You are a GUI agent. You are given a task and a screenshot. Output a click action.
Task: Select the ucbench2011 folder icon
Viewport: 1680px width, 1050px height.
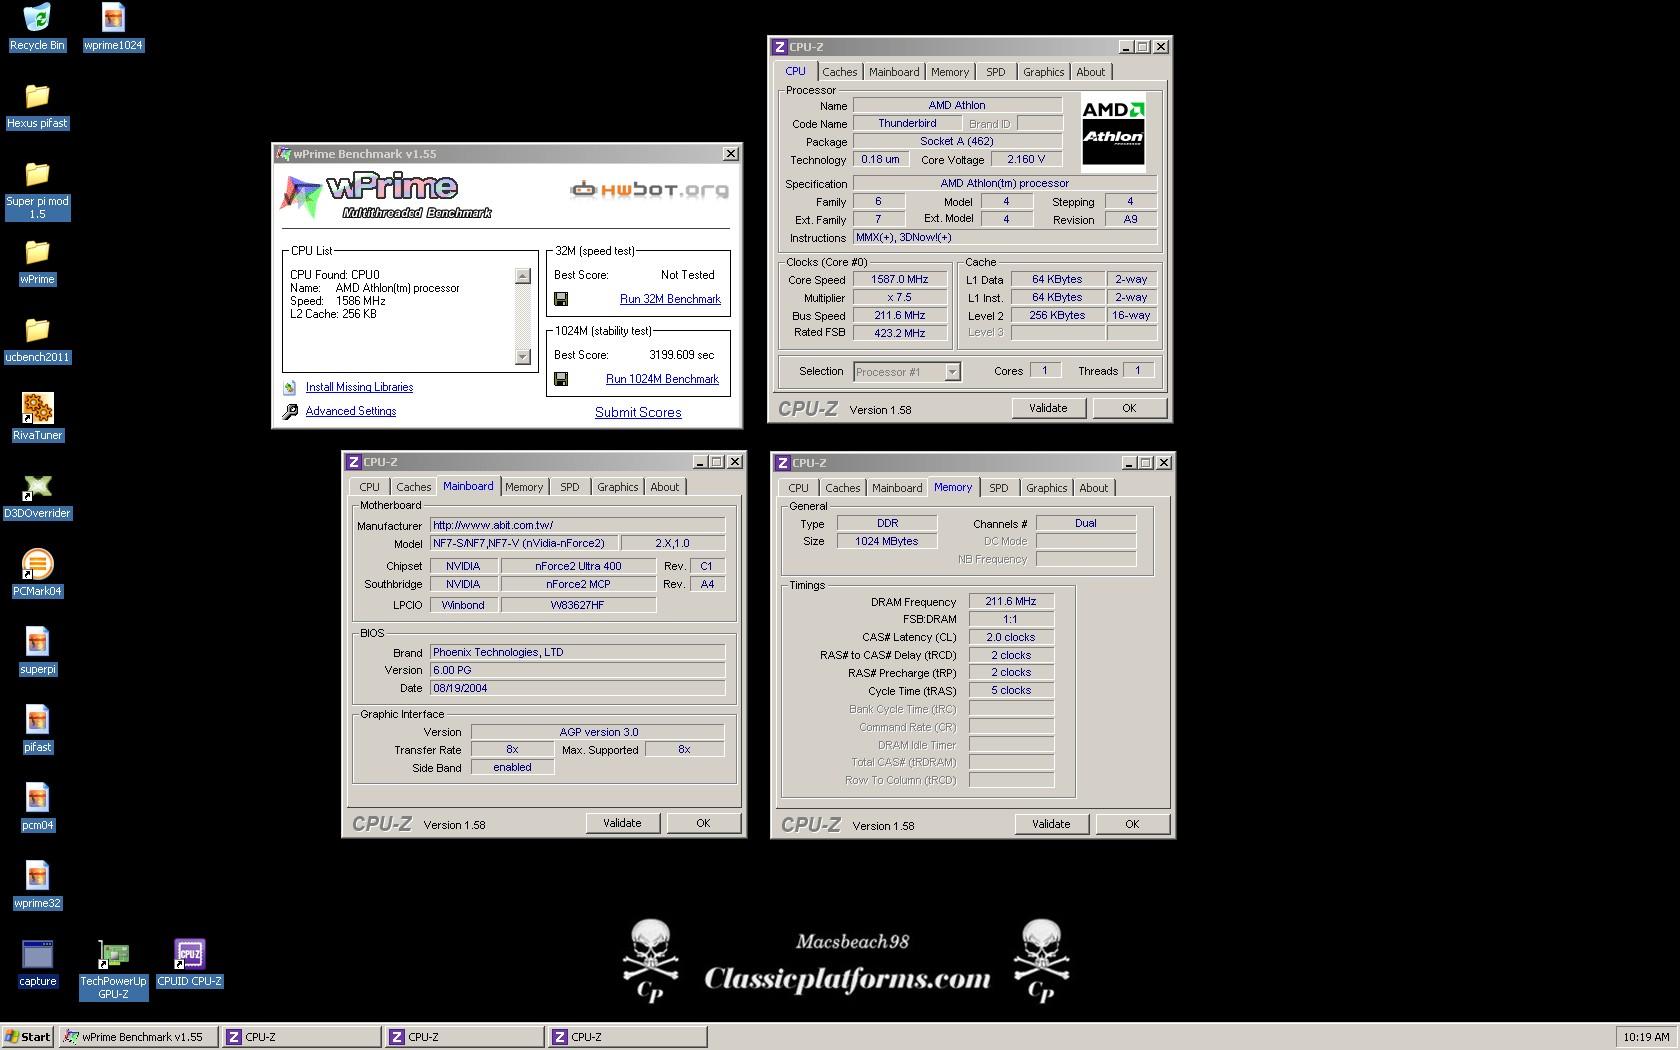point(37,331)
